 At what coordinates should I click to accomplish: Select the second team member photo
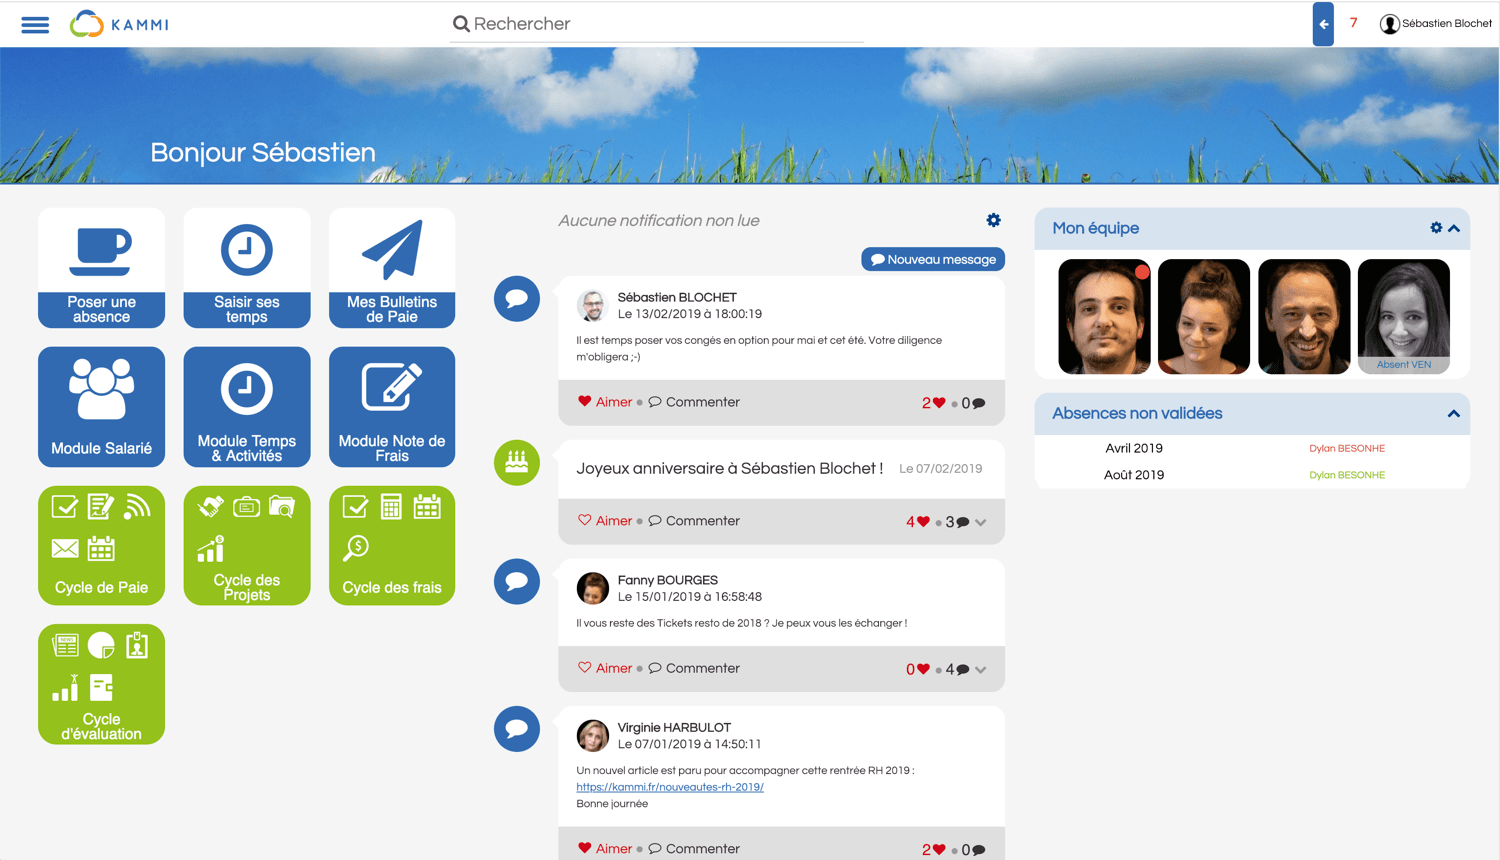tap(1204, 316)
